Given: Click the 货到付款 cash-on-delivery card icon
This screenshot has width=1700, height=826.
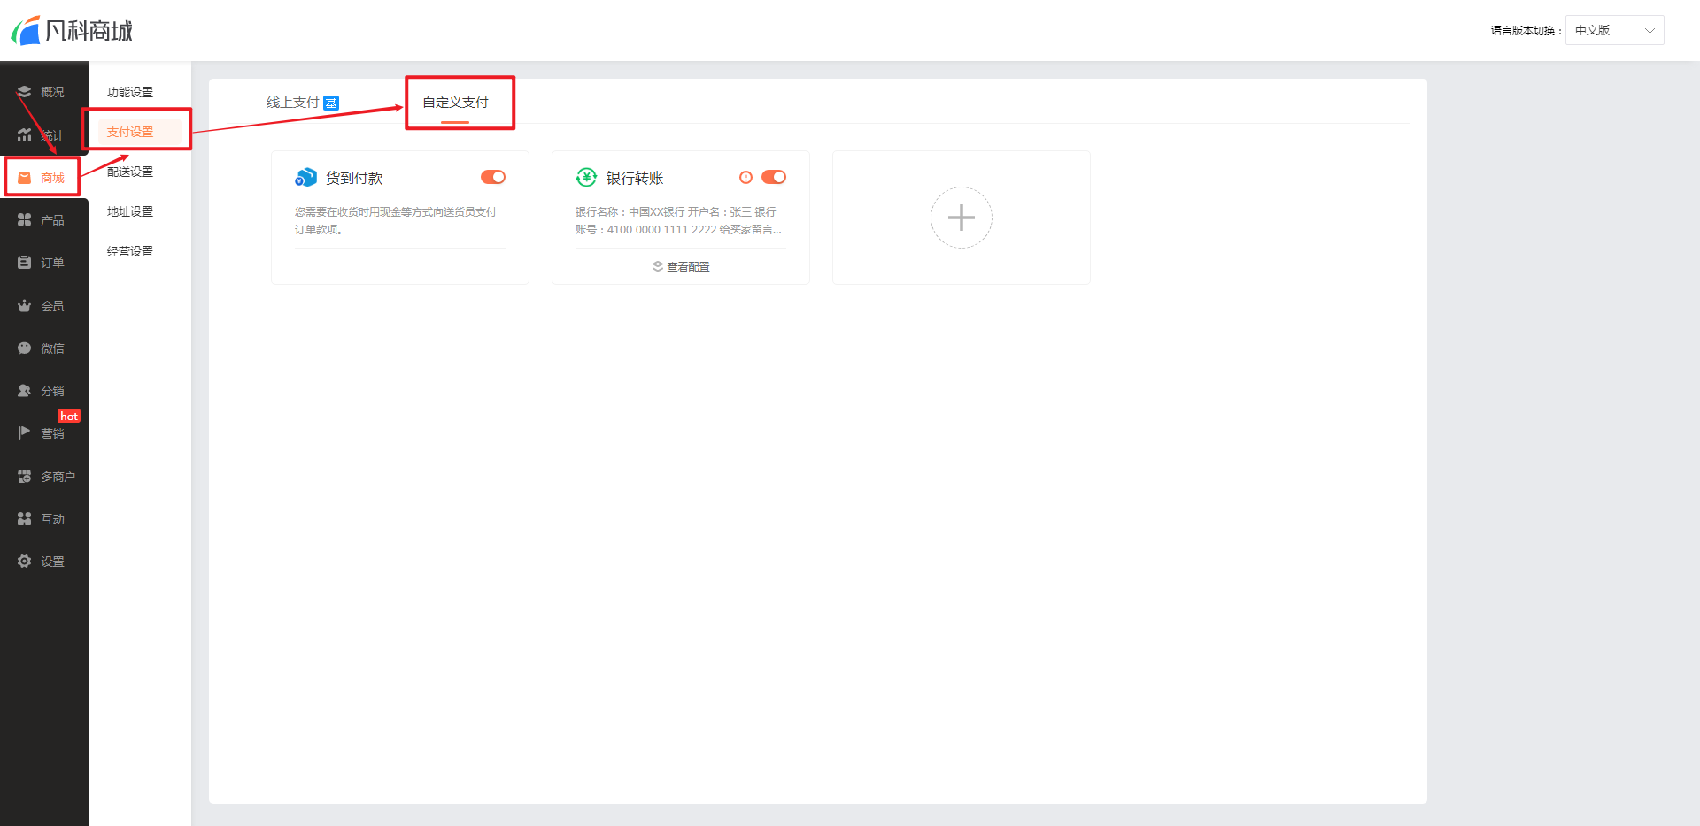Looking at the screenshot, I should point(306,178).
